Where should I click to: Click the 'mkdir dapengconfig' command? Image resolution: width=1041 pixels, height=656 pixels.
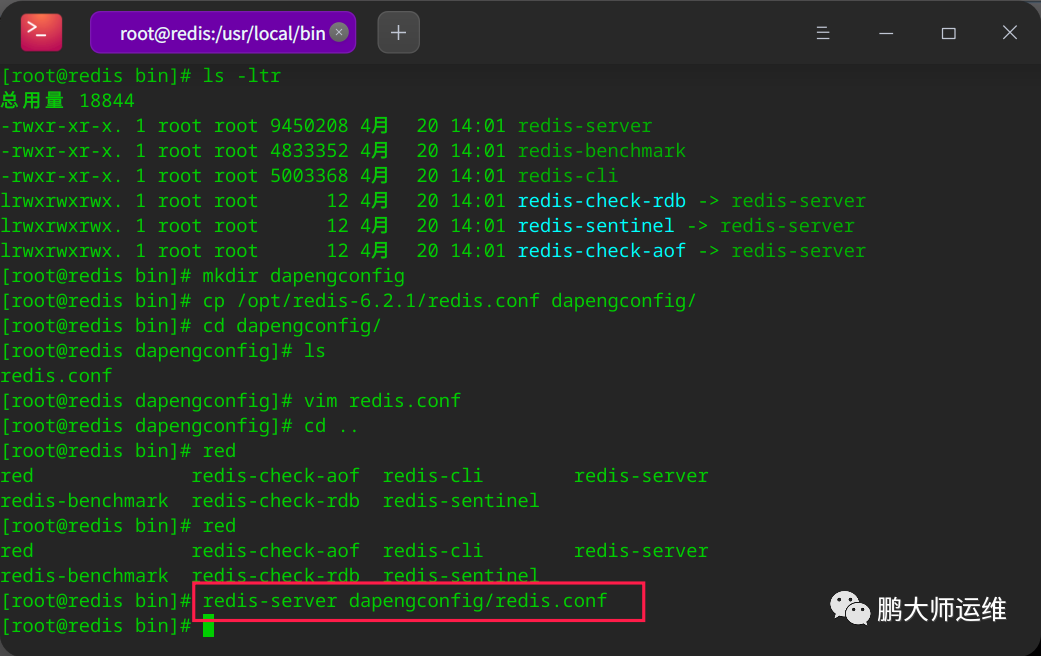pos(303,276)
